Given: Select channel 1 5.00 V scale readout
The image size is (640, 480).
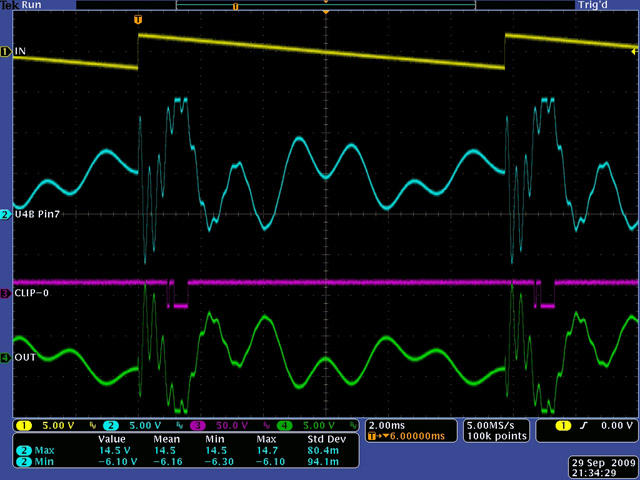Looking at the screenshot, I should tap(39, 425).
